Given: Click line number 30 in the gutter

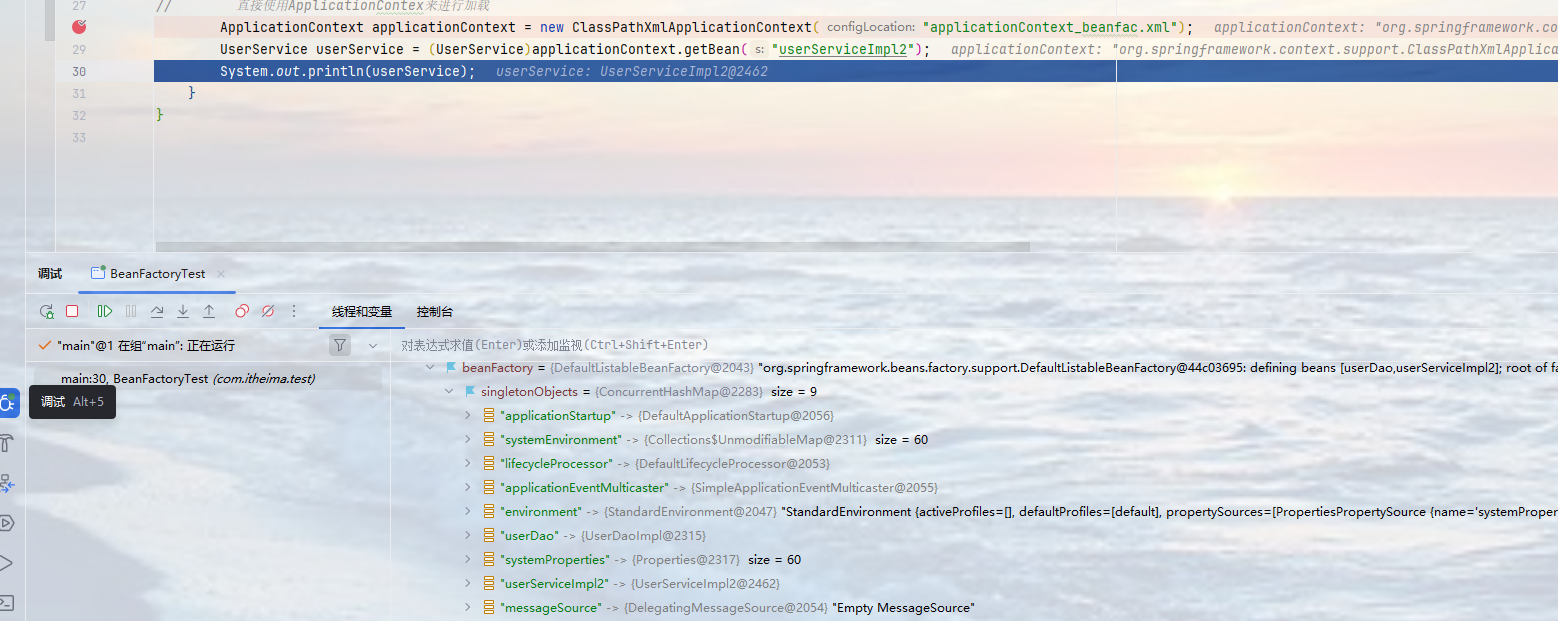Looking at the screenshot, I should point(79,71).
